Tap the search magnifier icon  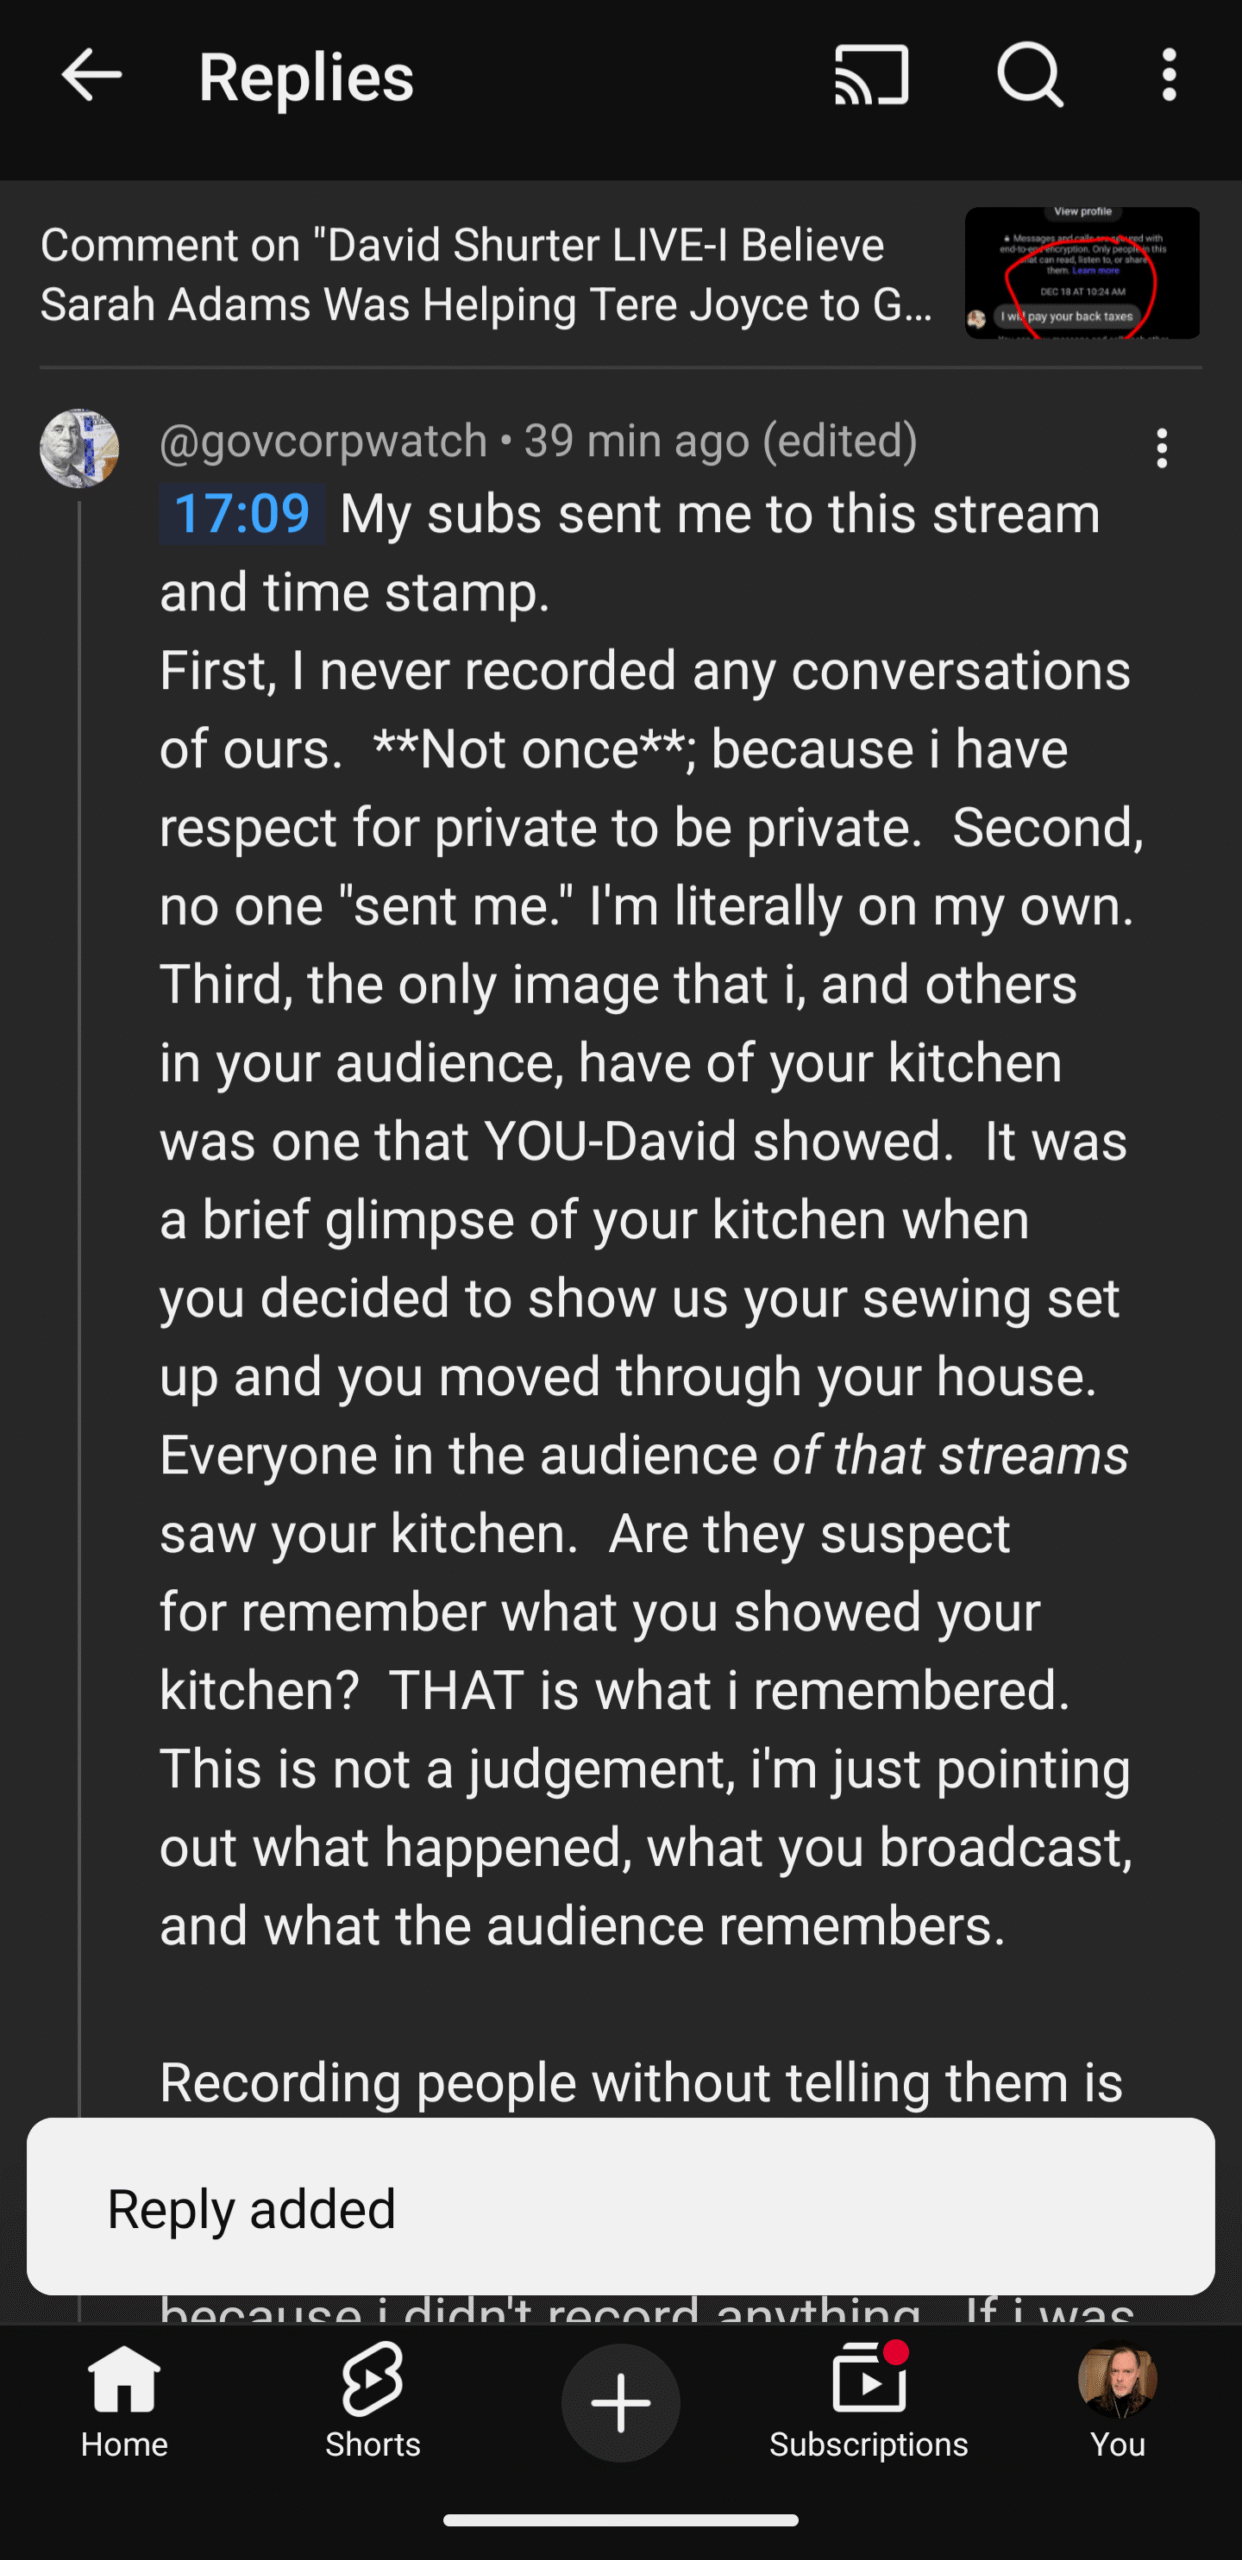click(1029, 76)
